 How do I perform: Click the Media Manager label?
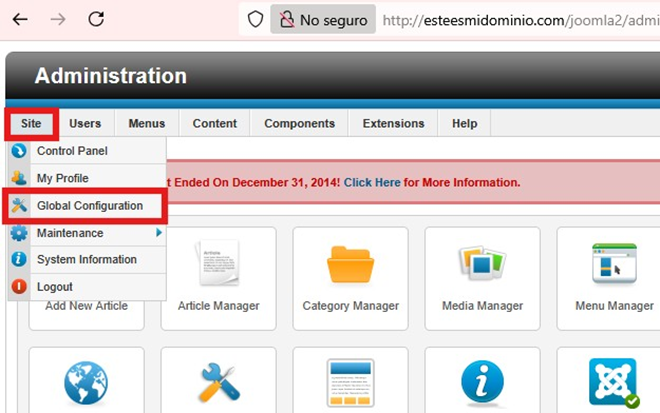(482, 306)
